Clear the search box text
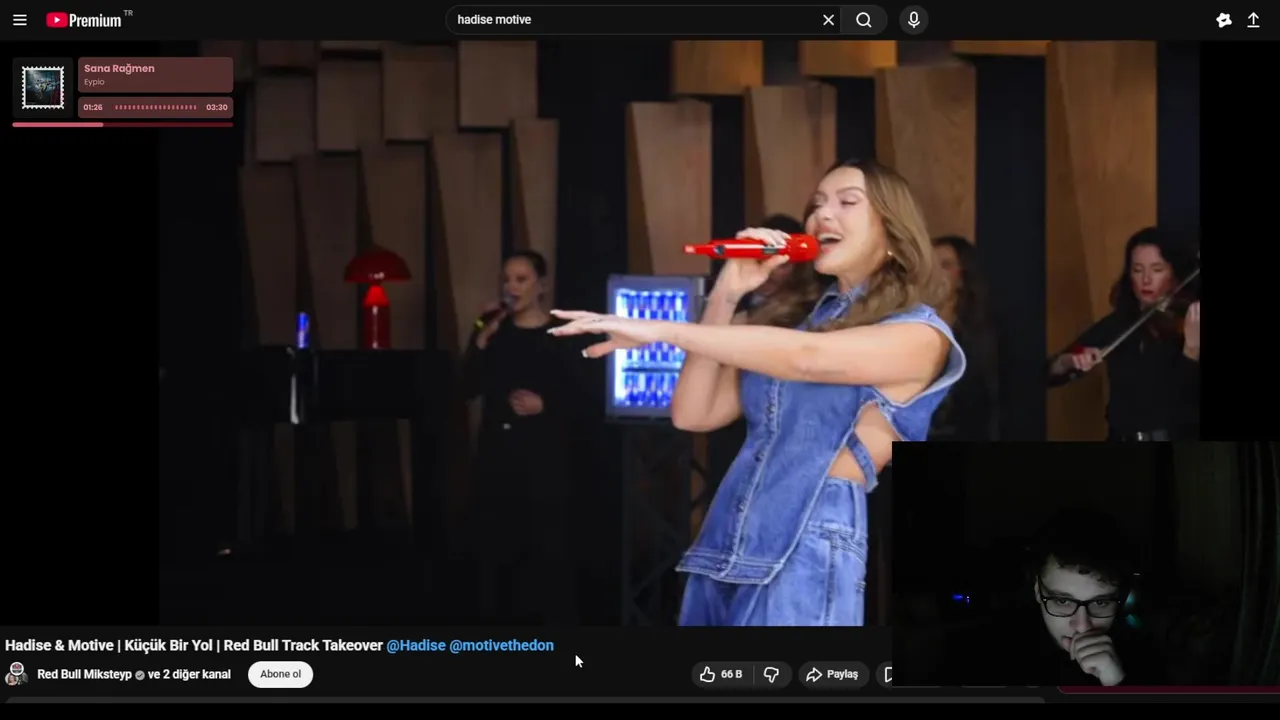1280x720 pixels. [x=828, y=20]
